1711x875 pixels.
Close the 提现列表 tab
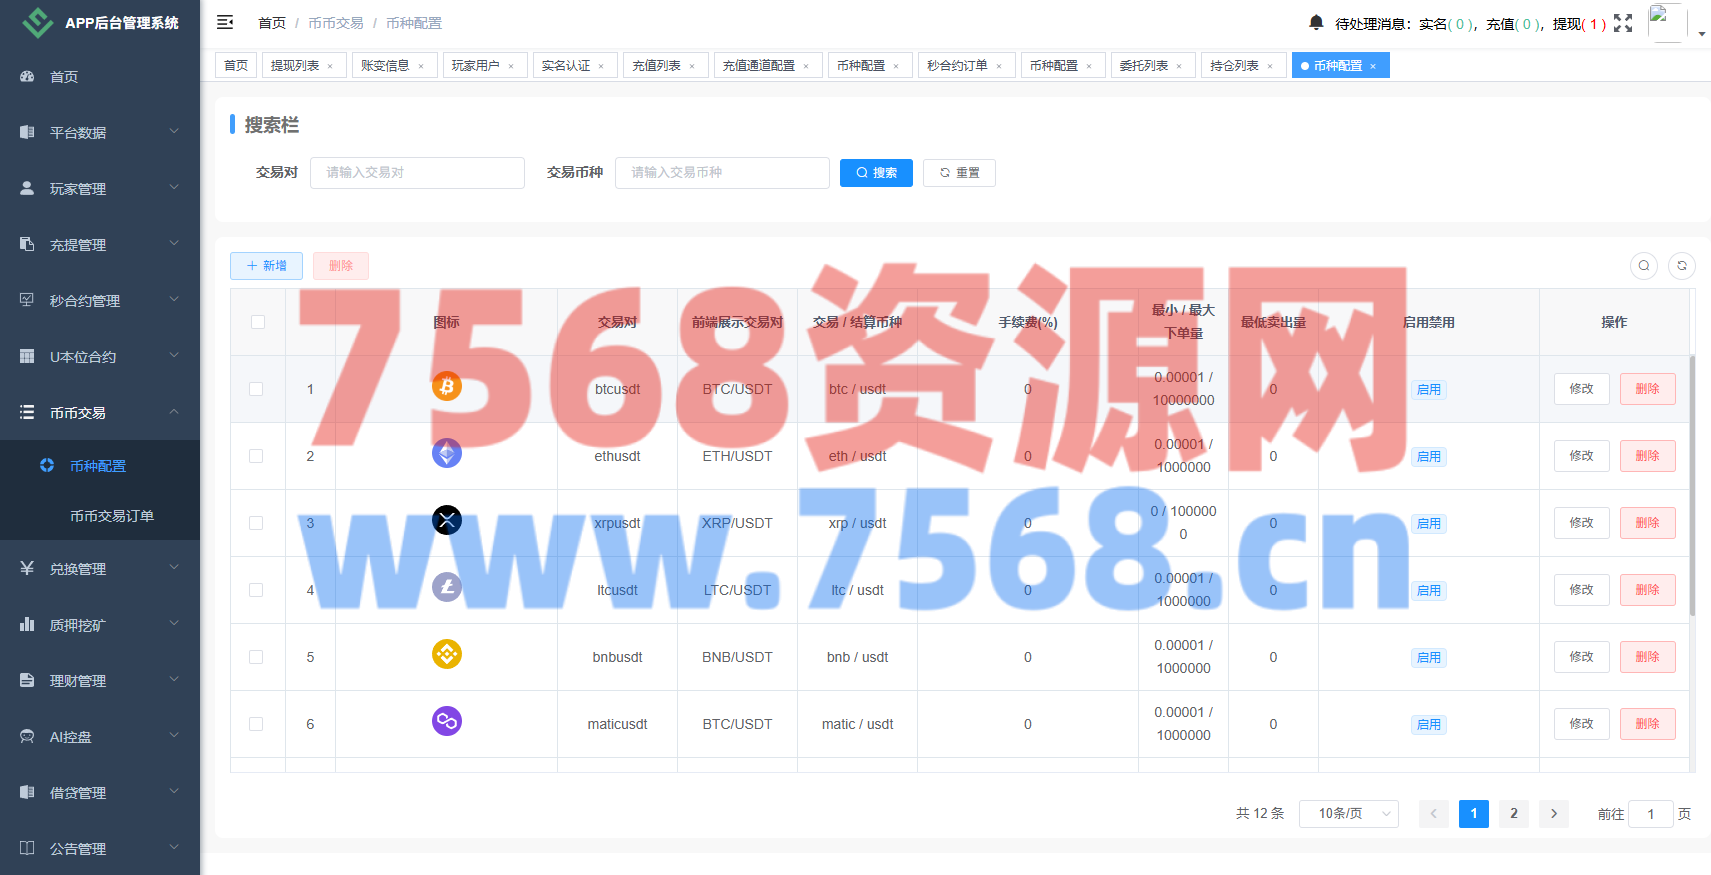(331, 67)
